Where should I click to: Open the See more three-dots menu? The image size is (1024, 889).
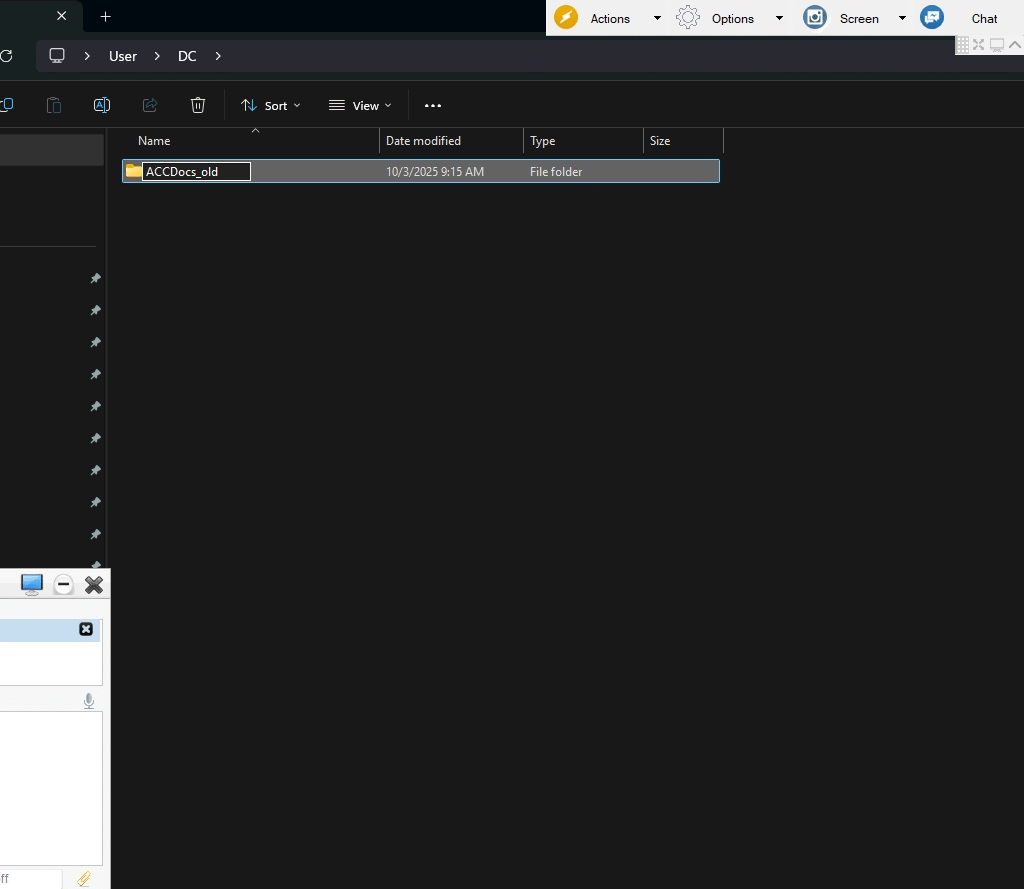click(x=432, y=105)
